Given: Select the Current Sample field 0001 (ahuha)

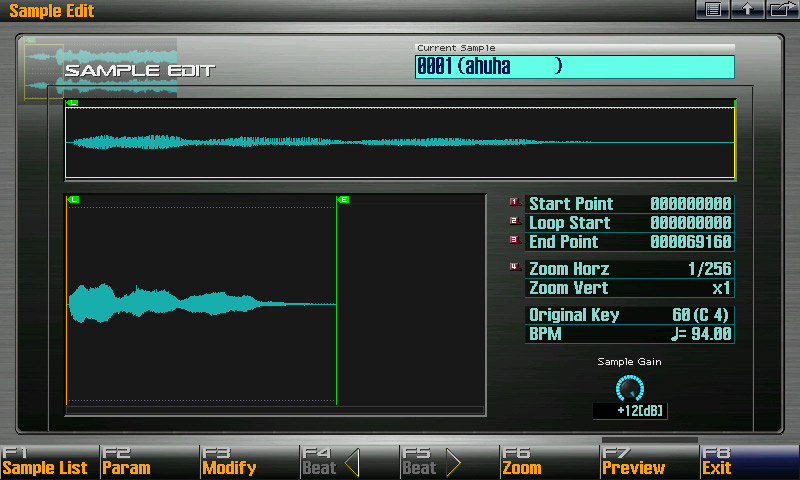Looking at the screenshot, I should pos(574,66).
